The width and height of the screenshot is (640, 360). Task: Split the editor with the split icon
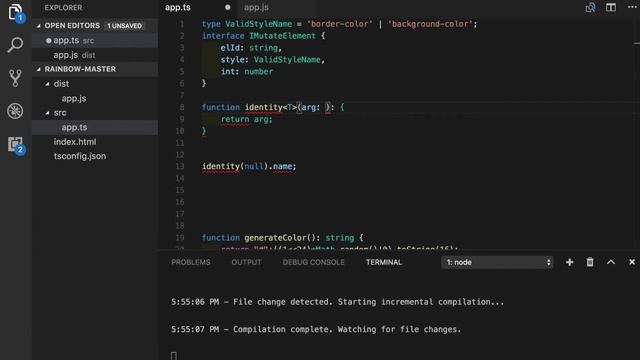[x=611, y=7]
